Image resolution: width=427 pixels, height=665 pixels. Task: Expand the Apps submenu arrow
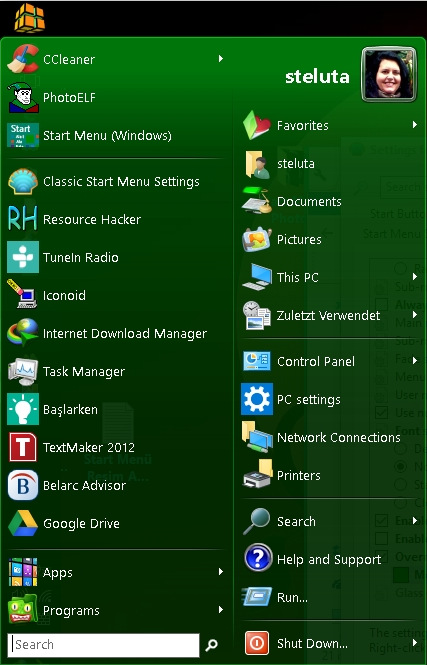pyautogui.click(x=220, y=572)
